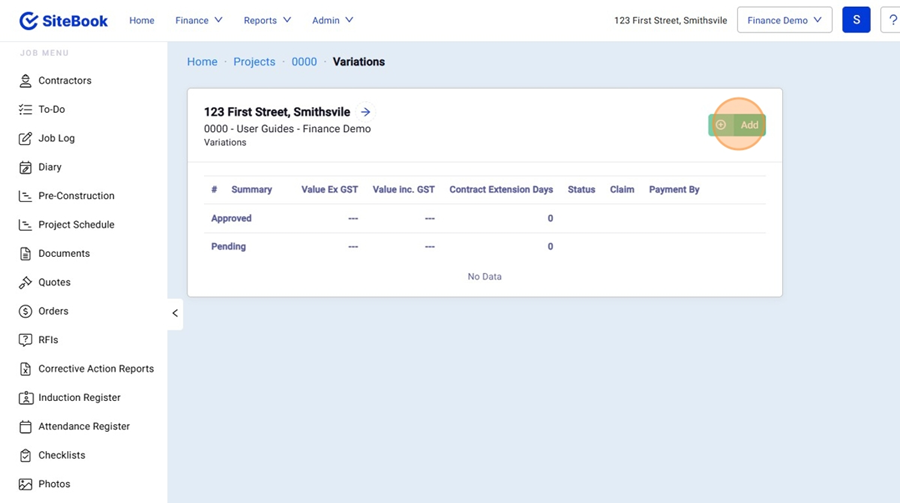The image size is (900, 503).
Task: Expand the Finance dropdown menu
Action: click(x=199, y=20)
